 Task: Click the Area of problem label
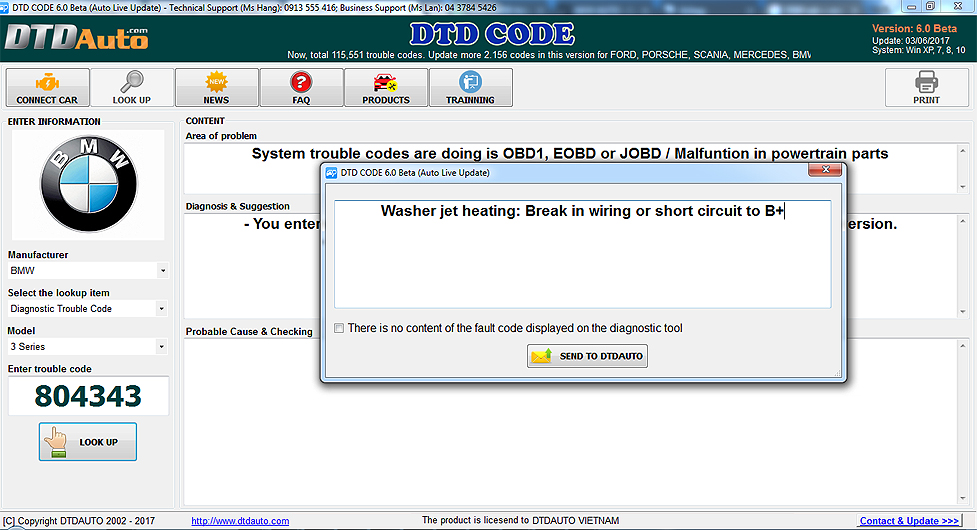tap(221, 136)
